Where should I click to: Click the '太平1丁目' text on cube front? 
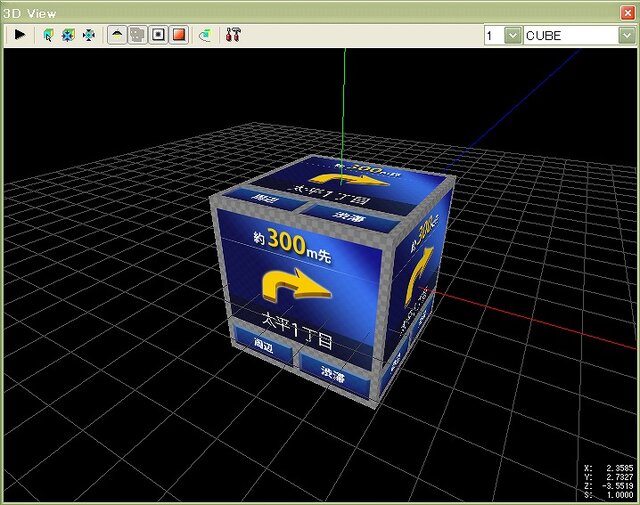point(297,331)
